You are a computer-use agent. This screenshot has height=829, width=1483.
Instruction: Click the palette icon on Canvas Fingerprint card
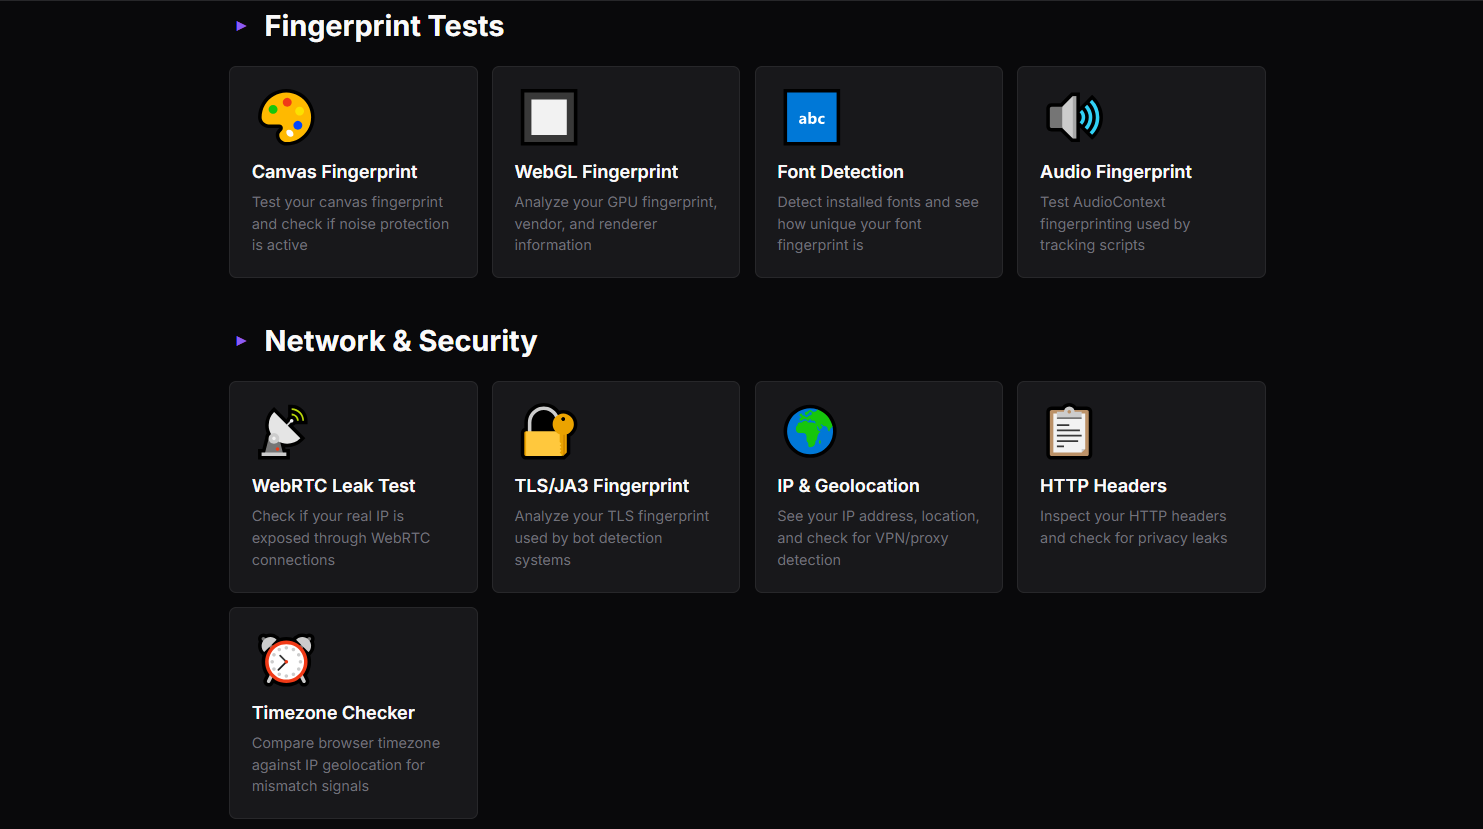point(286,116)
